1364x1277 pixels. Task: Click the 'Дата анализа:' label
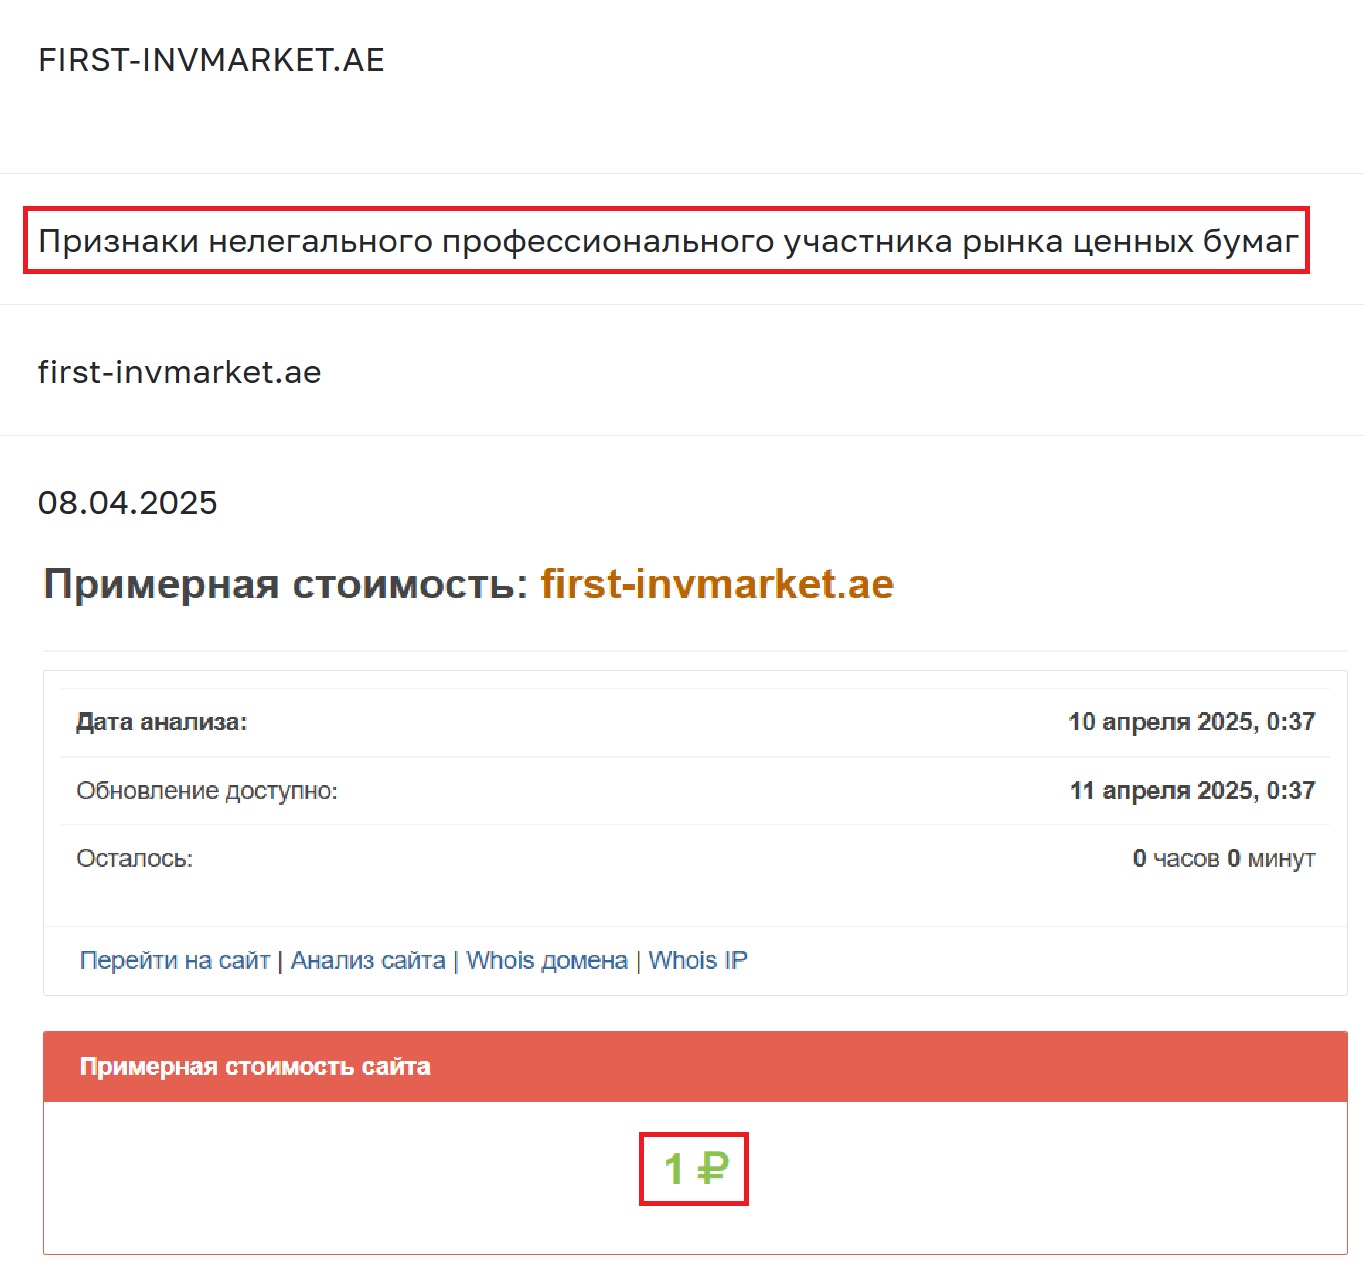coord(161,722)
